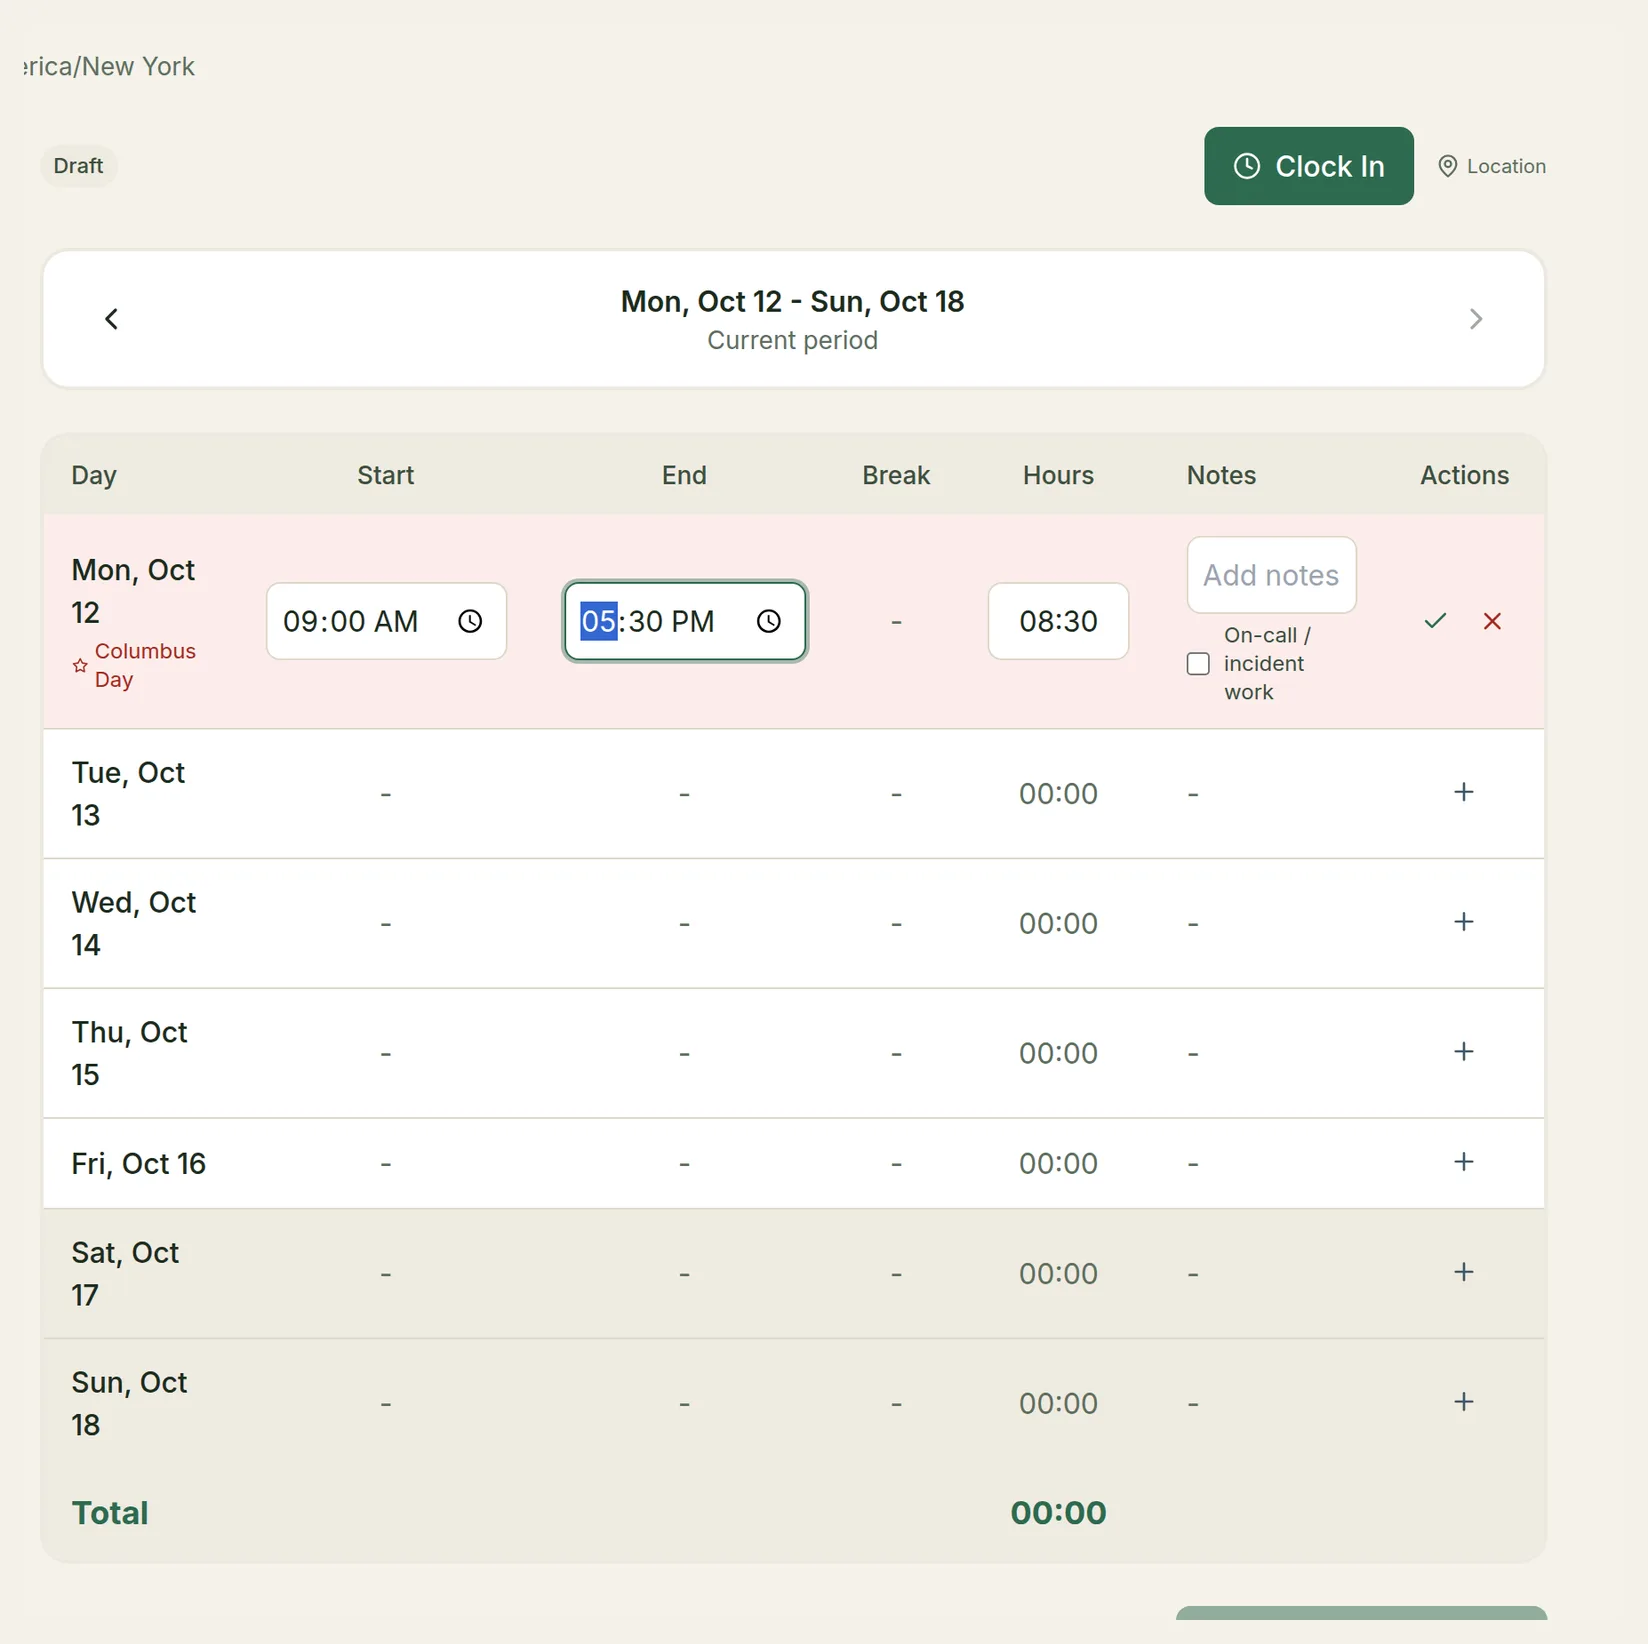Enable the On-call / incident work checkbox
This screenshot has width=1648, height=1644.
[x=1198, y=664]
